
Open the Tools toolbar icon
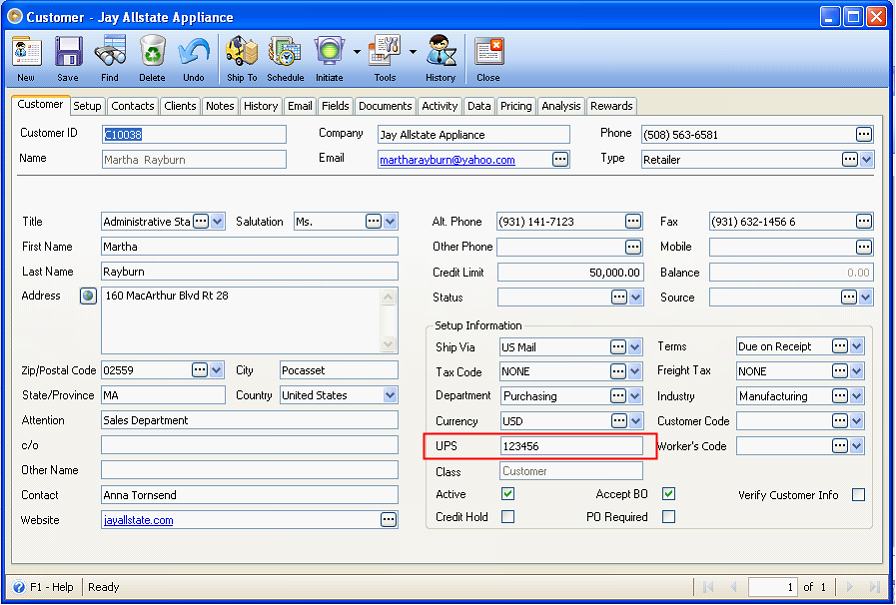(385, 52)
